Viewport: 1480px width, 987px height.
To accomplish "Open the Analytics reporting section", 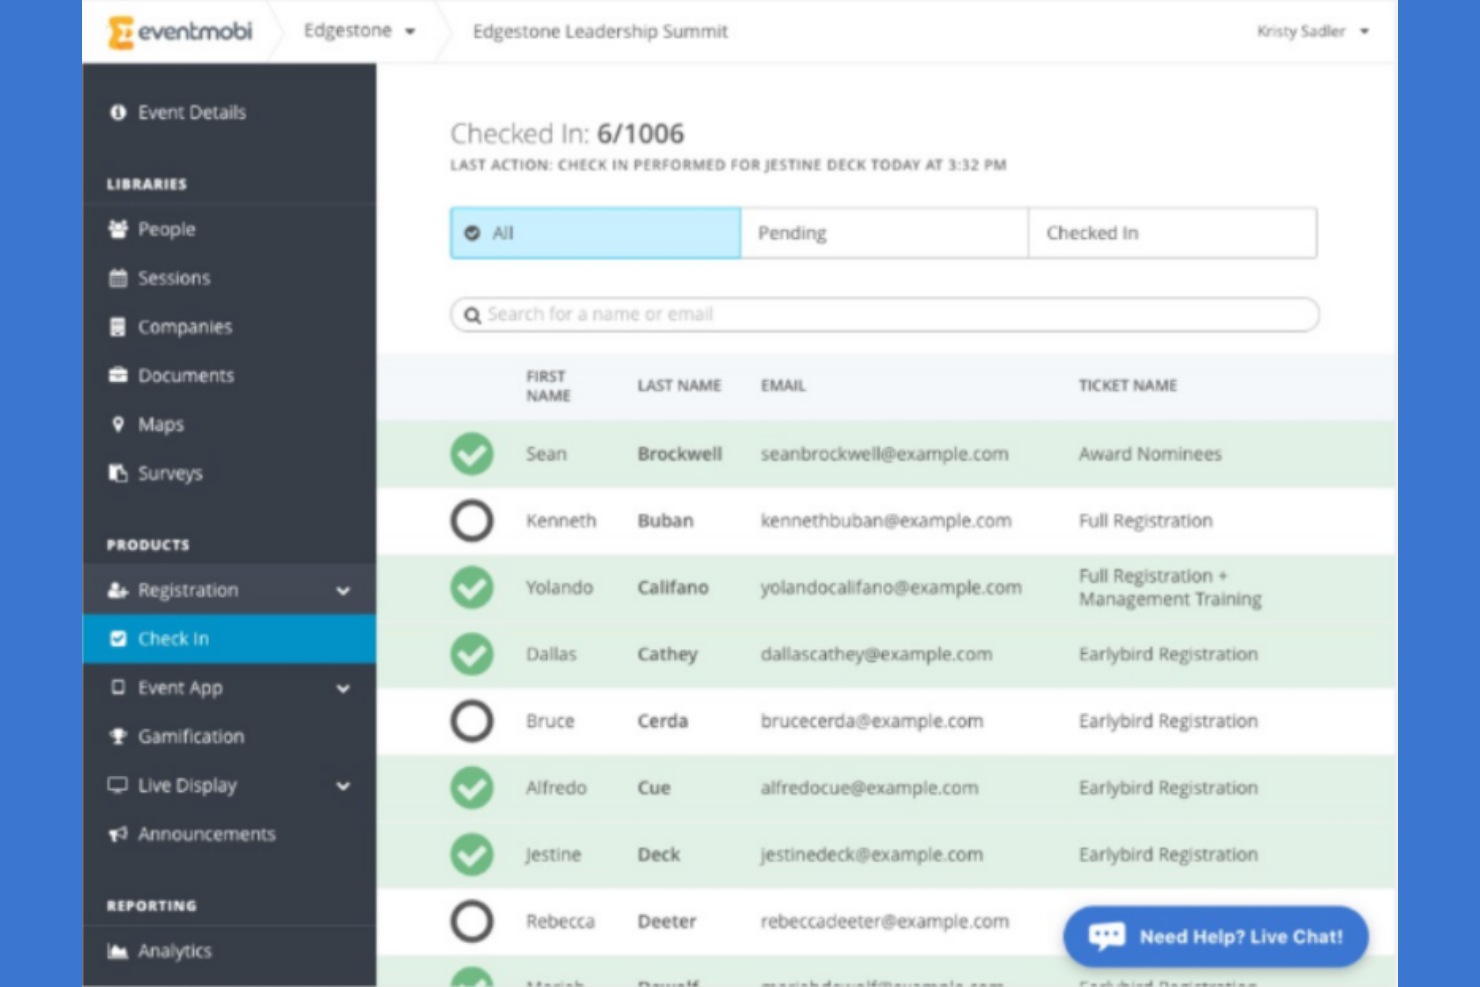I will point(176,951).
